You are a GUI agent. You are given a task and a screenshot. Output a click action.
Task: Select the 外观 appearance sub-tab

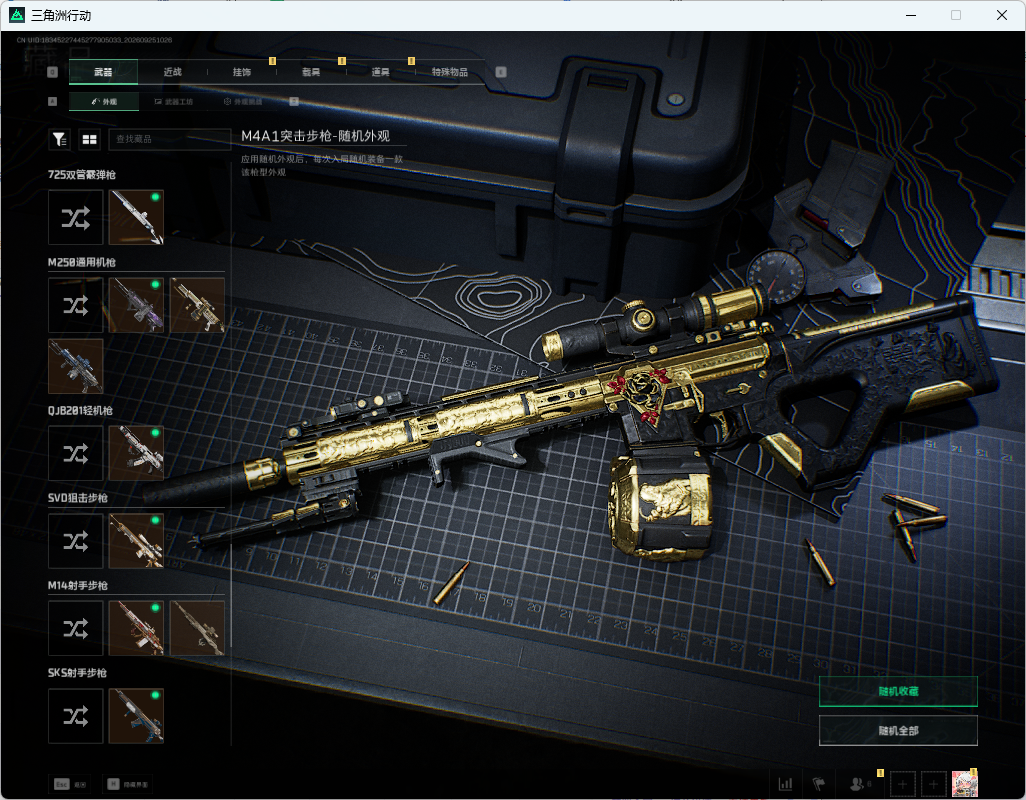pos(103,101)
